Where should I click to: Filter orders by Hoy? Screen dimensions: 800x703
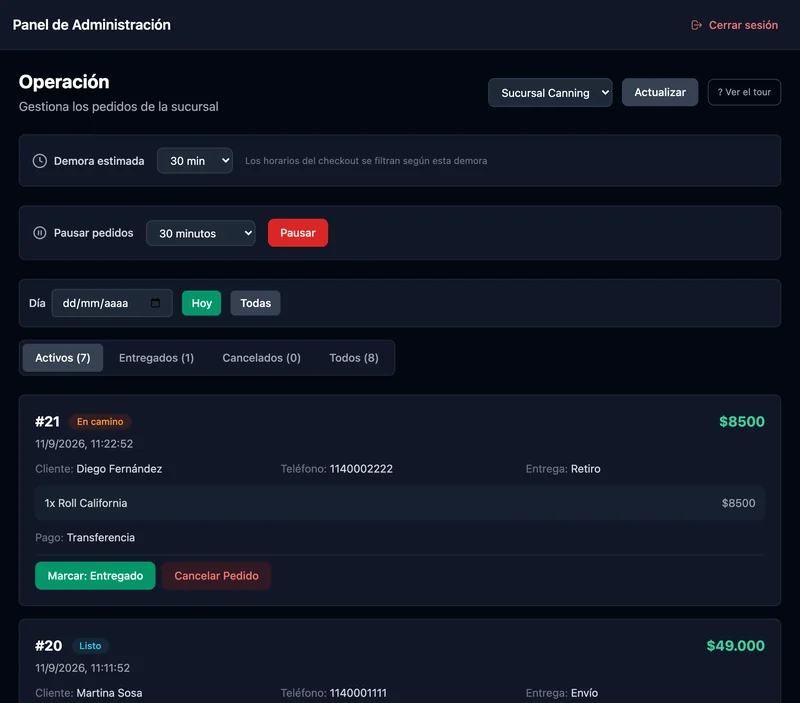click(202, 303)
